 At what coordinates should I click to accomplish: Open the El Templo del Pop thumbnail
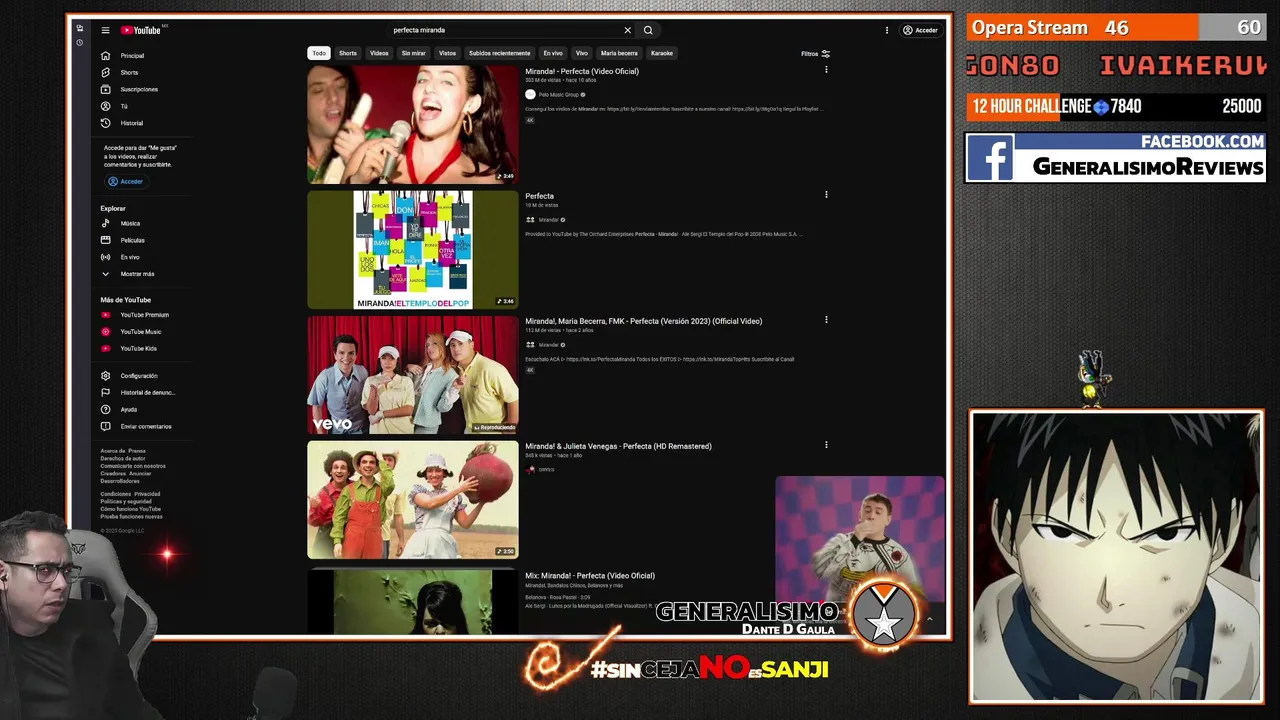(412, 249)
